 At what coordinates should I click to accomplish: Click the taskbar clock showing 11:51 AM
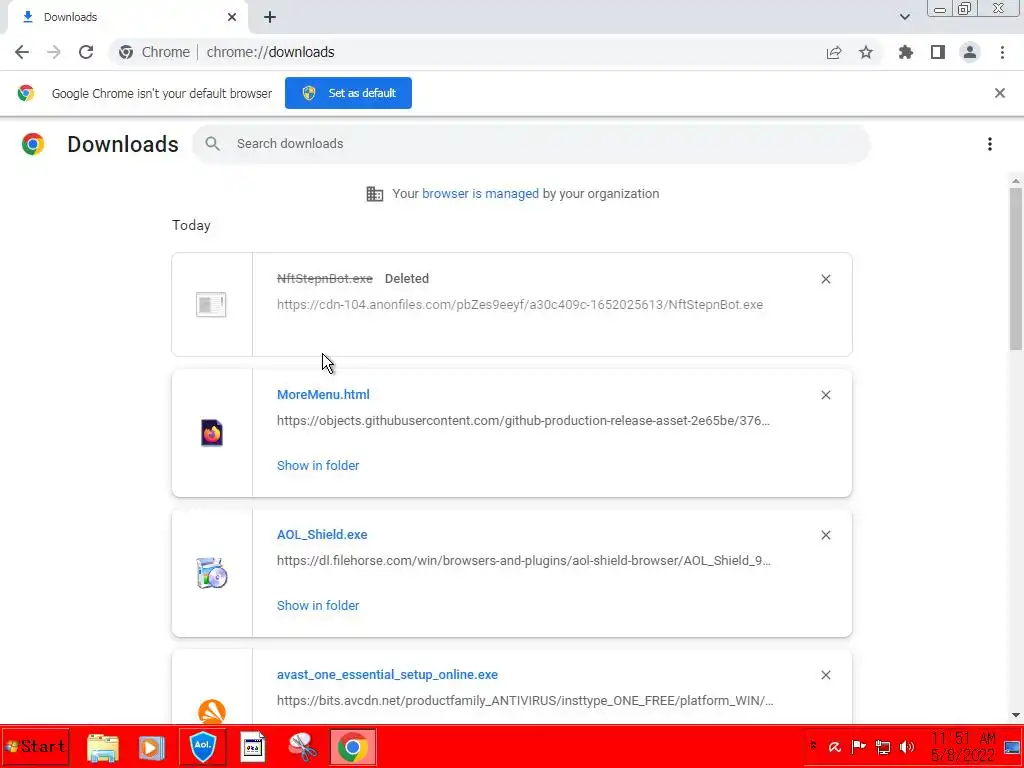click(963, 747)
